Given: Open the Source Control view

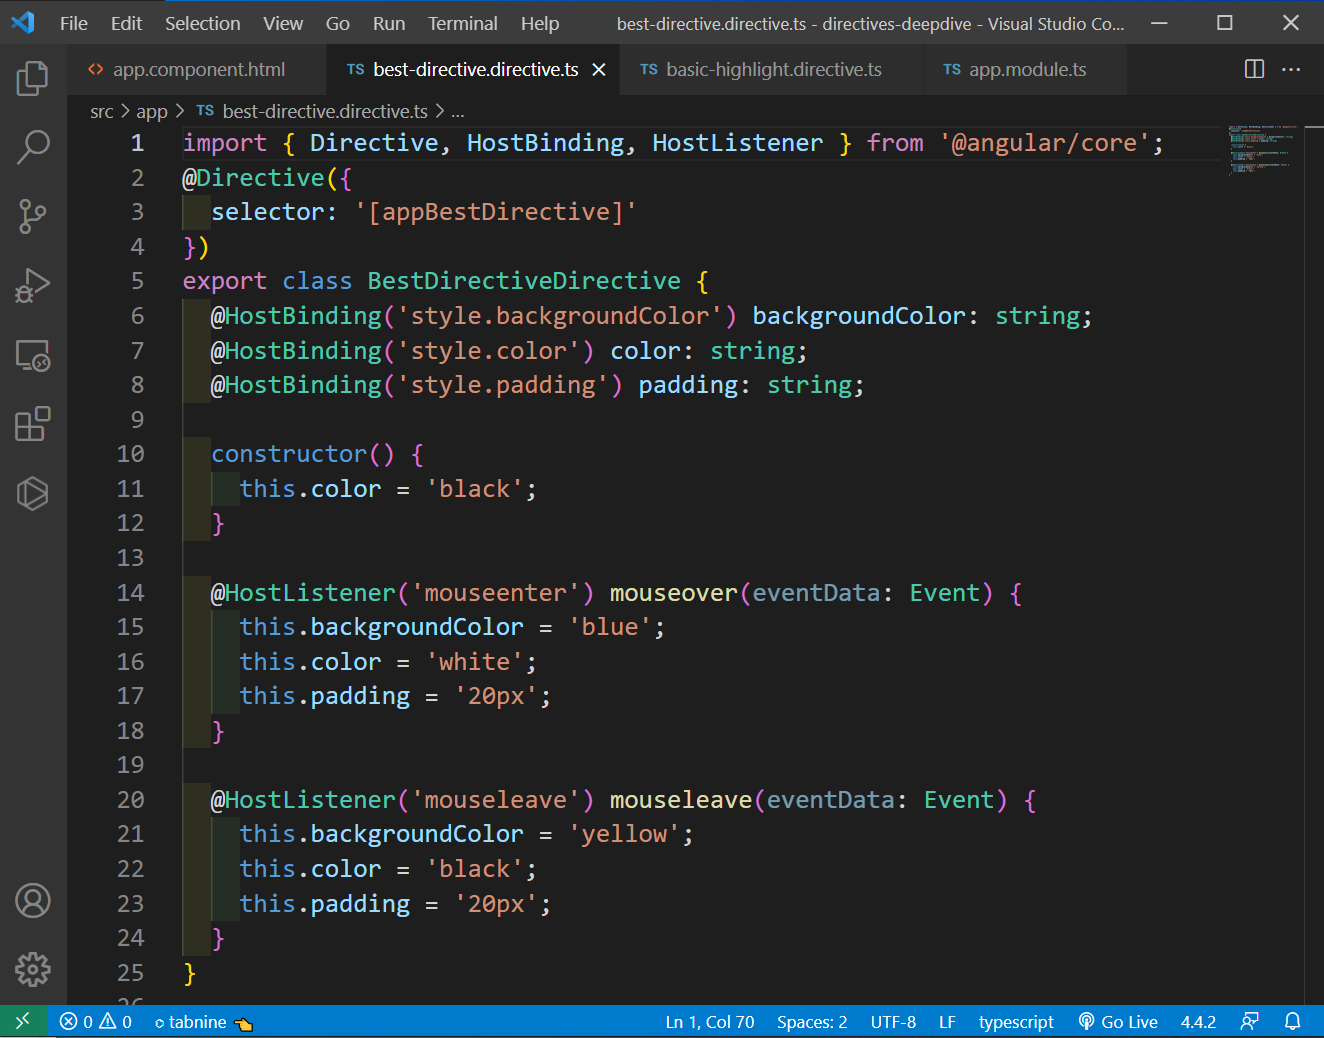Looking at the screenshot, I should point(33,216).
